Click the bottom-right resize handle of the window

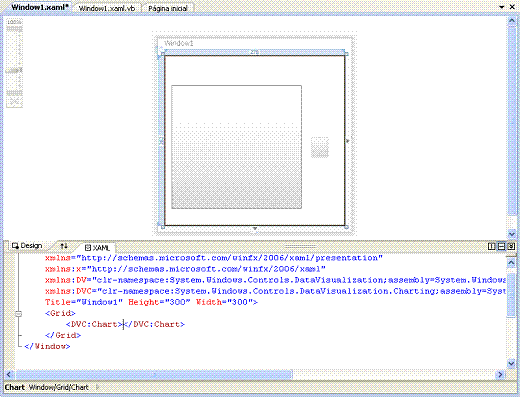[x=346, y=227]
